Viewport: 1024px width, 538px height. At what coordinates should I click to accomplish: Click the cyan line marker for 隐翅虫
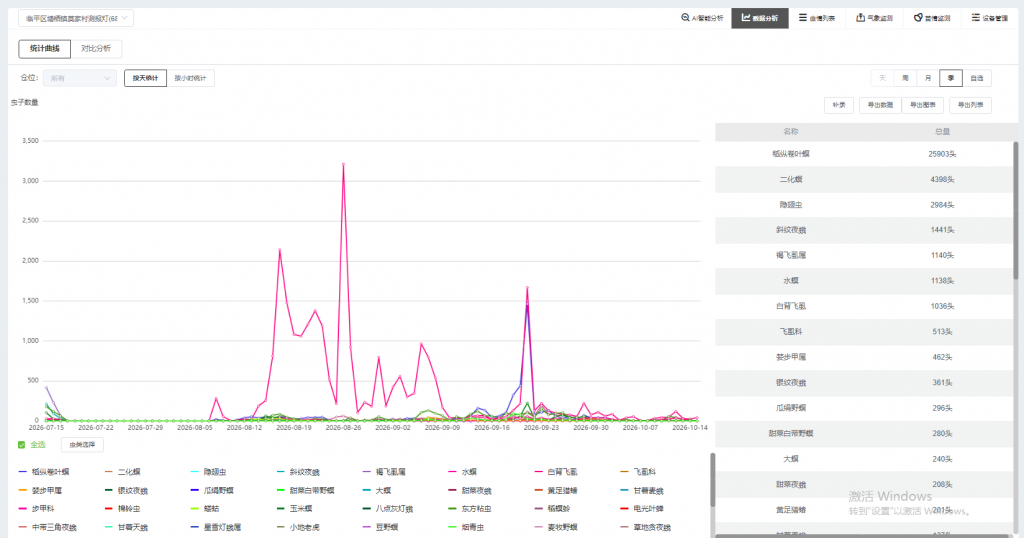[195, 471]
